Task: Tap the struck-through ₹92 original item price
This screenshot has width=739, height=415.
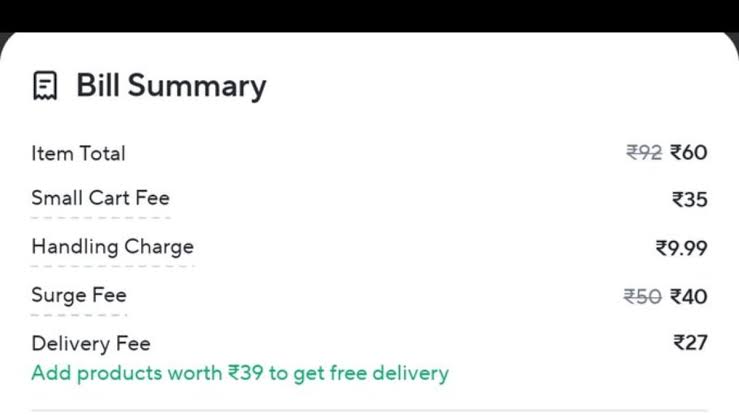Action: (644, 152)
